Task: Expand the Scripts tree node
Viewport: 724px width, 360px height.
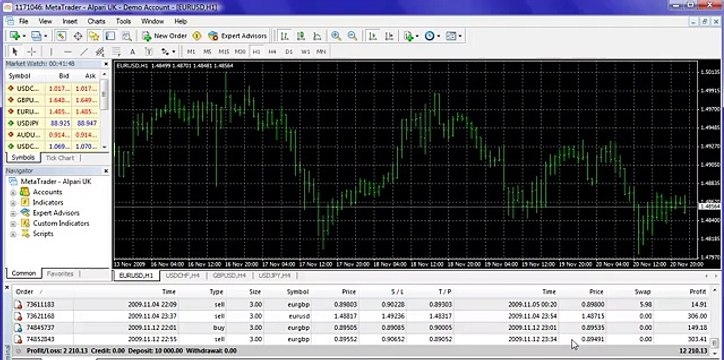Action: pos(13,234)
